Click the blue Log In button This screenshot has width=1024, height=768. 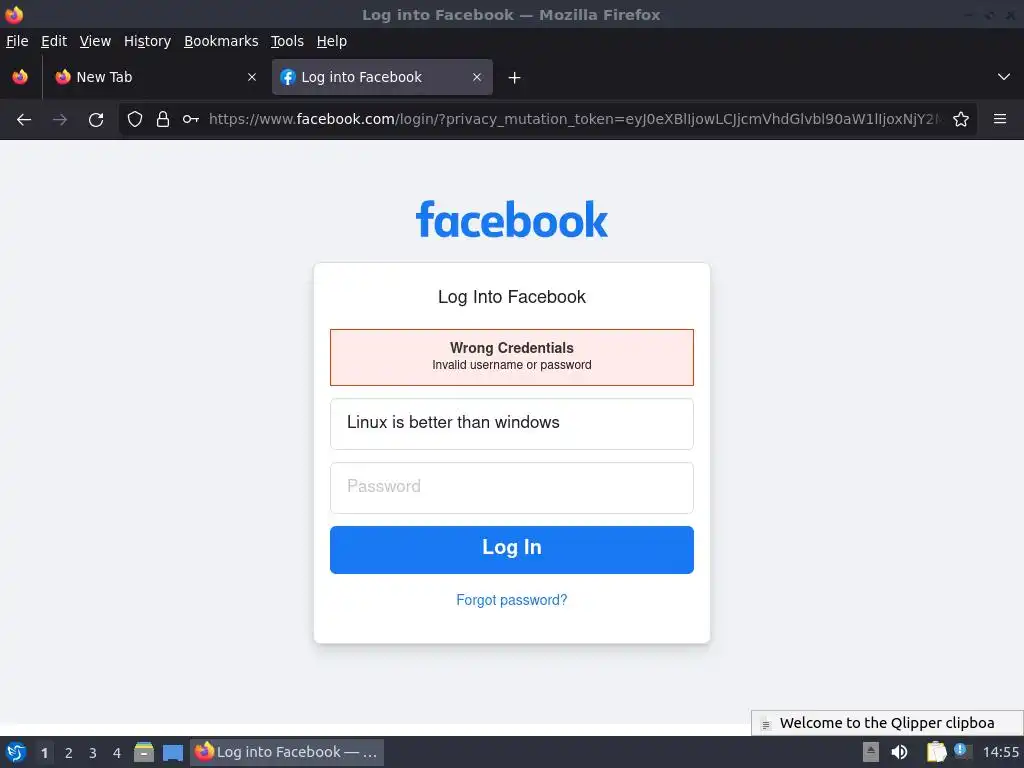[512, 550]
